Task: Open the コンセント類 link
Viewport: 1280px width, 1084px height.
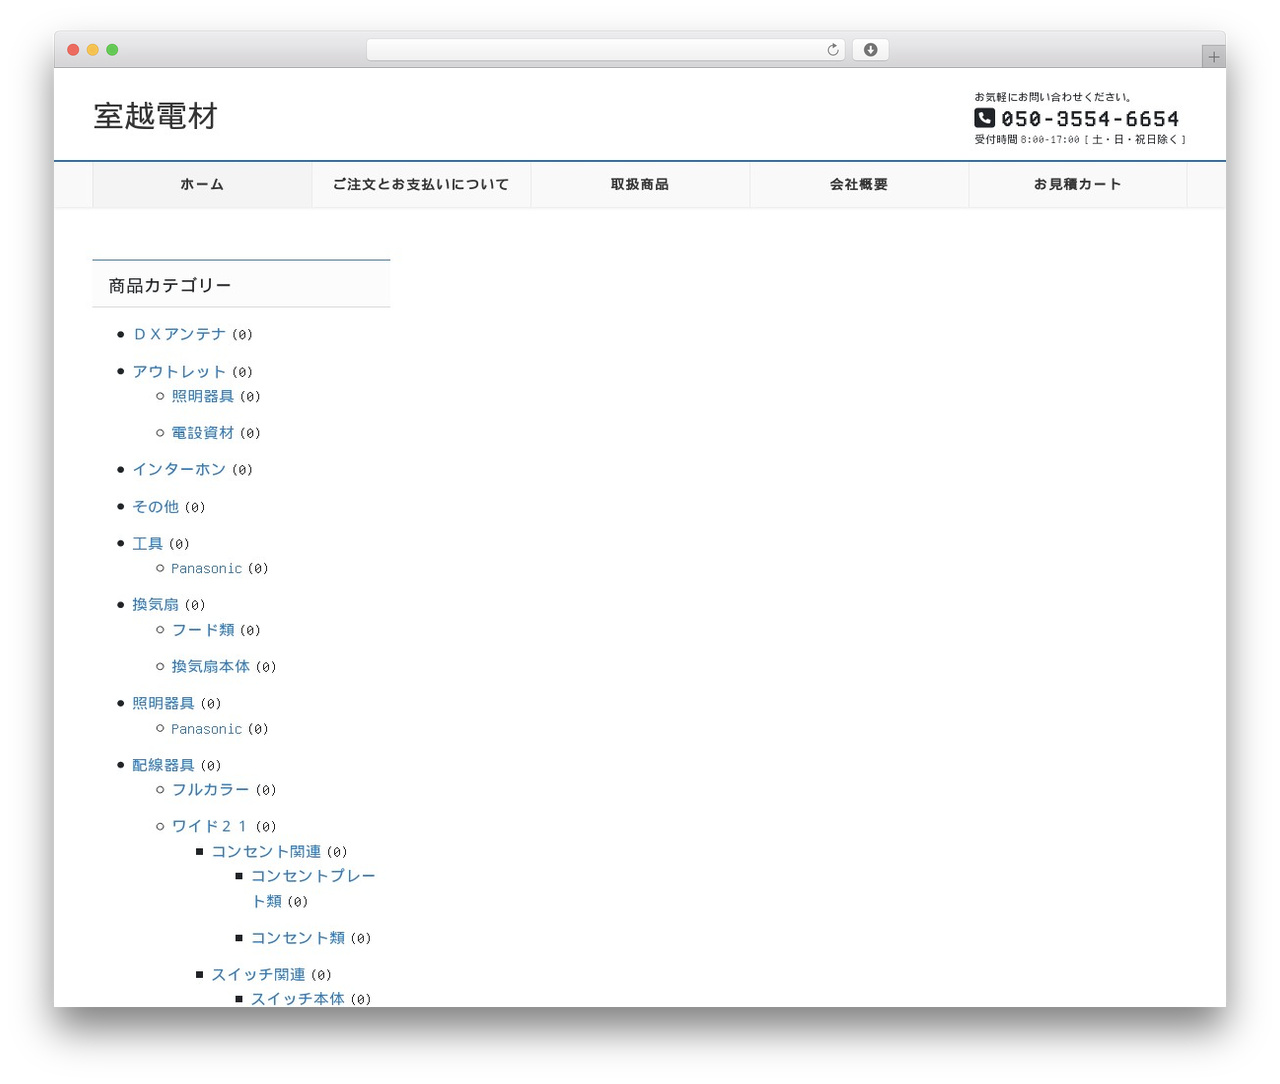Action: point(297,938)
